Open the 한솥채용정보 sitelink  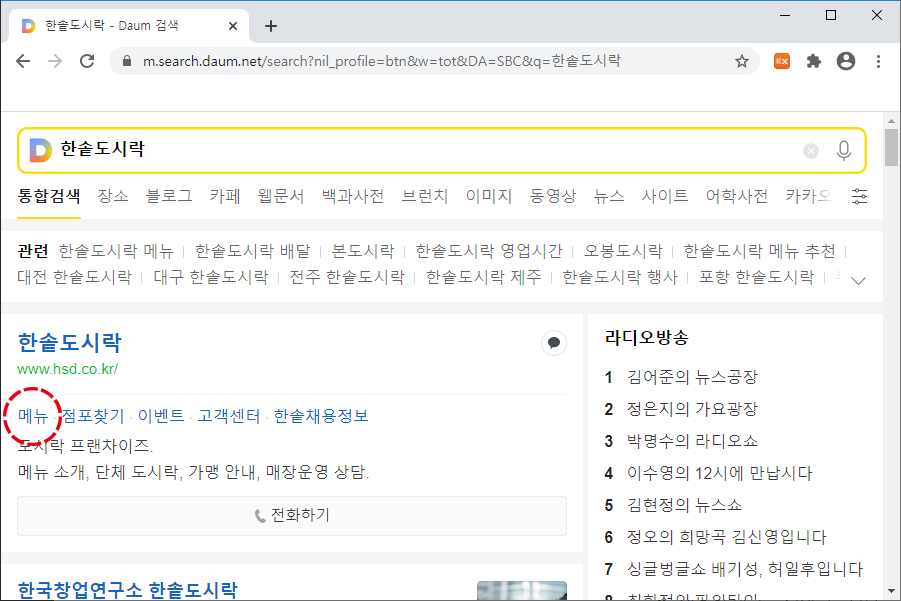pyautogui.click(x=321, y=415)
